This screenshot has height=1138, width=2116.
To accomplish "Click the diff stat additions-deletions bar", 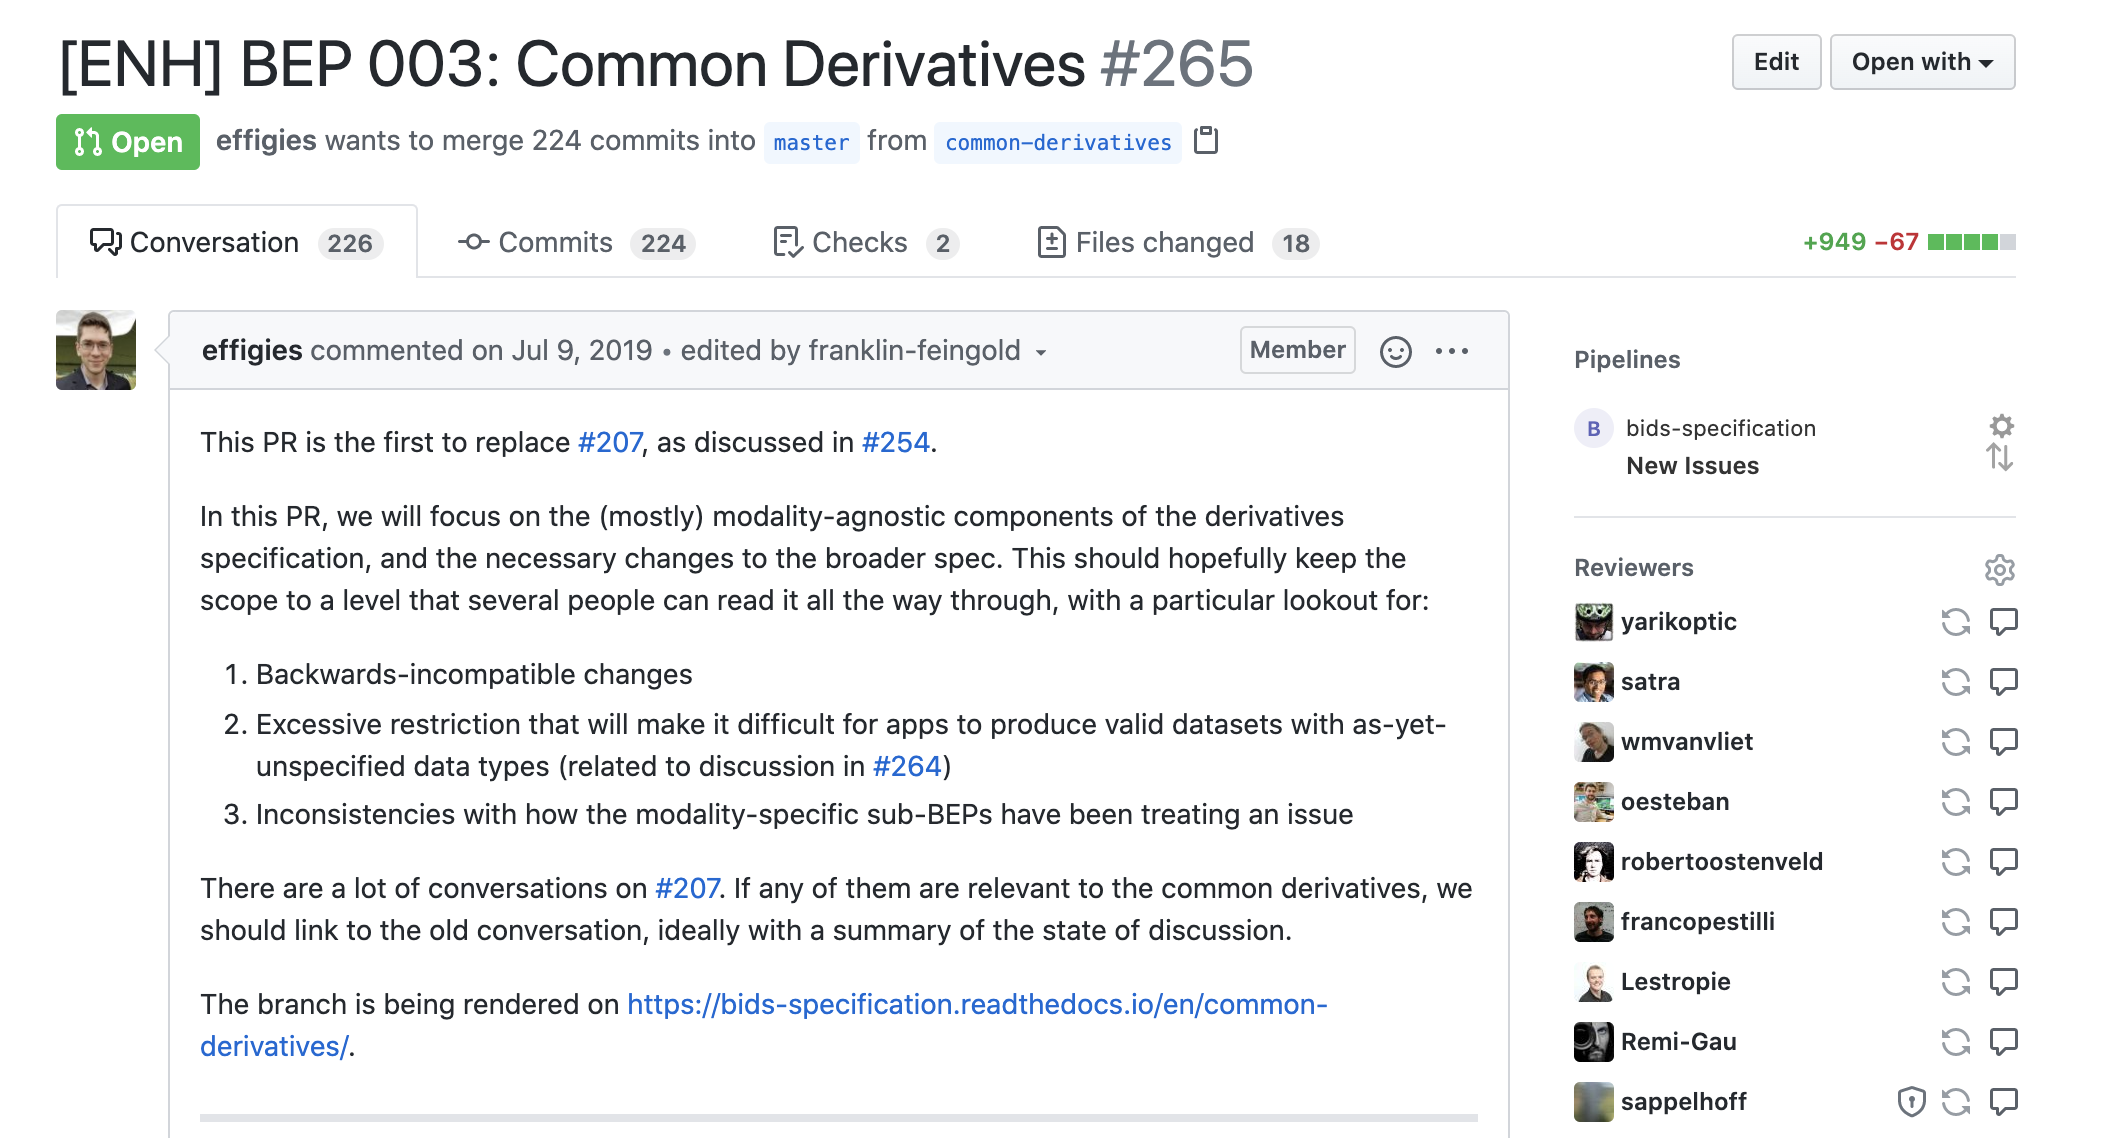I will pyautogui.click(x=1971, y=242).
